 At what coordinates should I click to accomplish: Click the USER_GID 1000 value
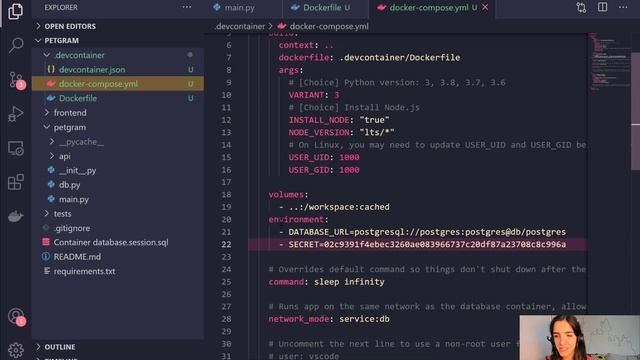click(349, 170)
